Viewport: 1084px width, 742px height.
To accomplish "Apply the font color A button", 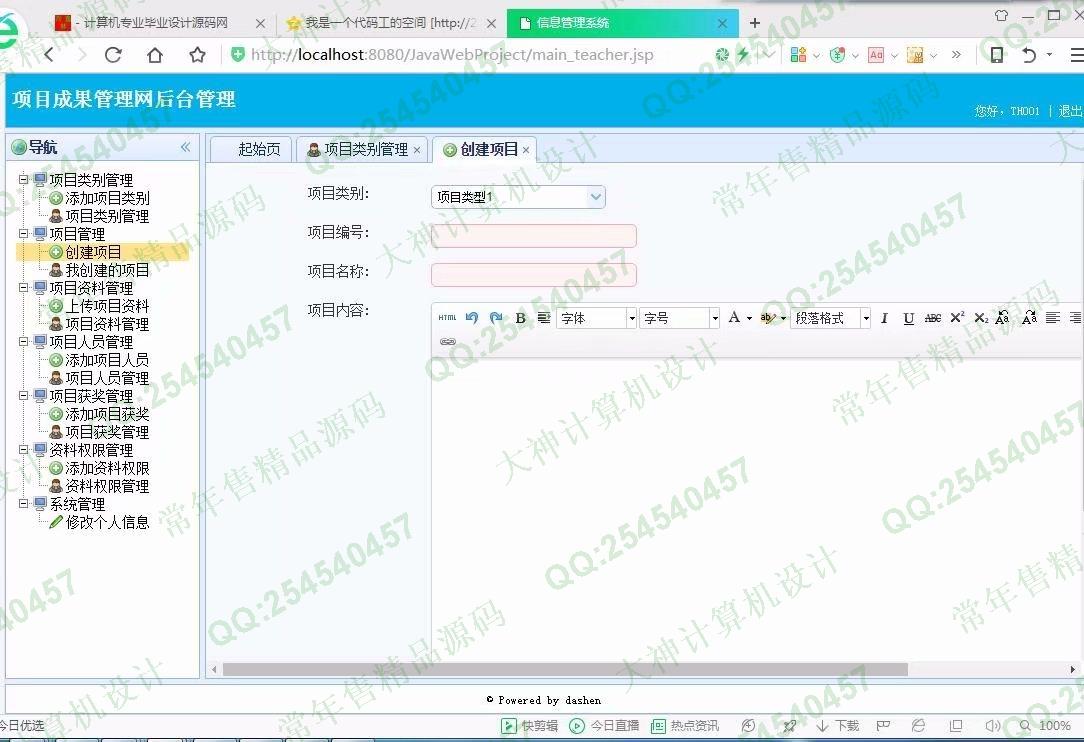I will [734, 317].
